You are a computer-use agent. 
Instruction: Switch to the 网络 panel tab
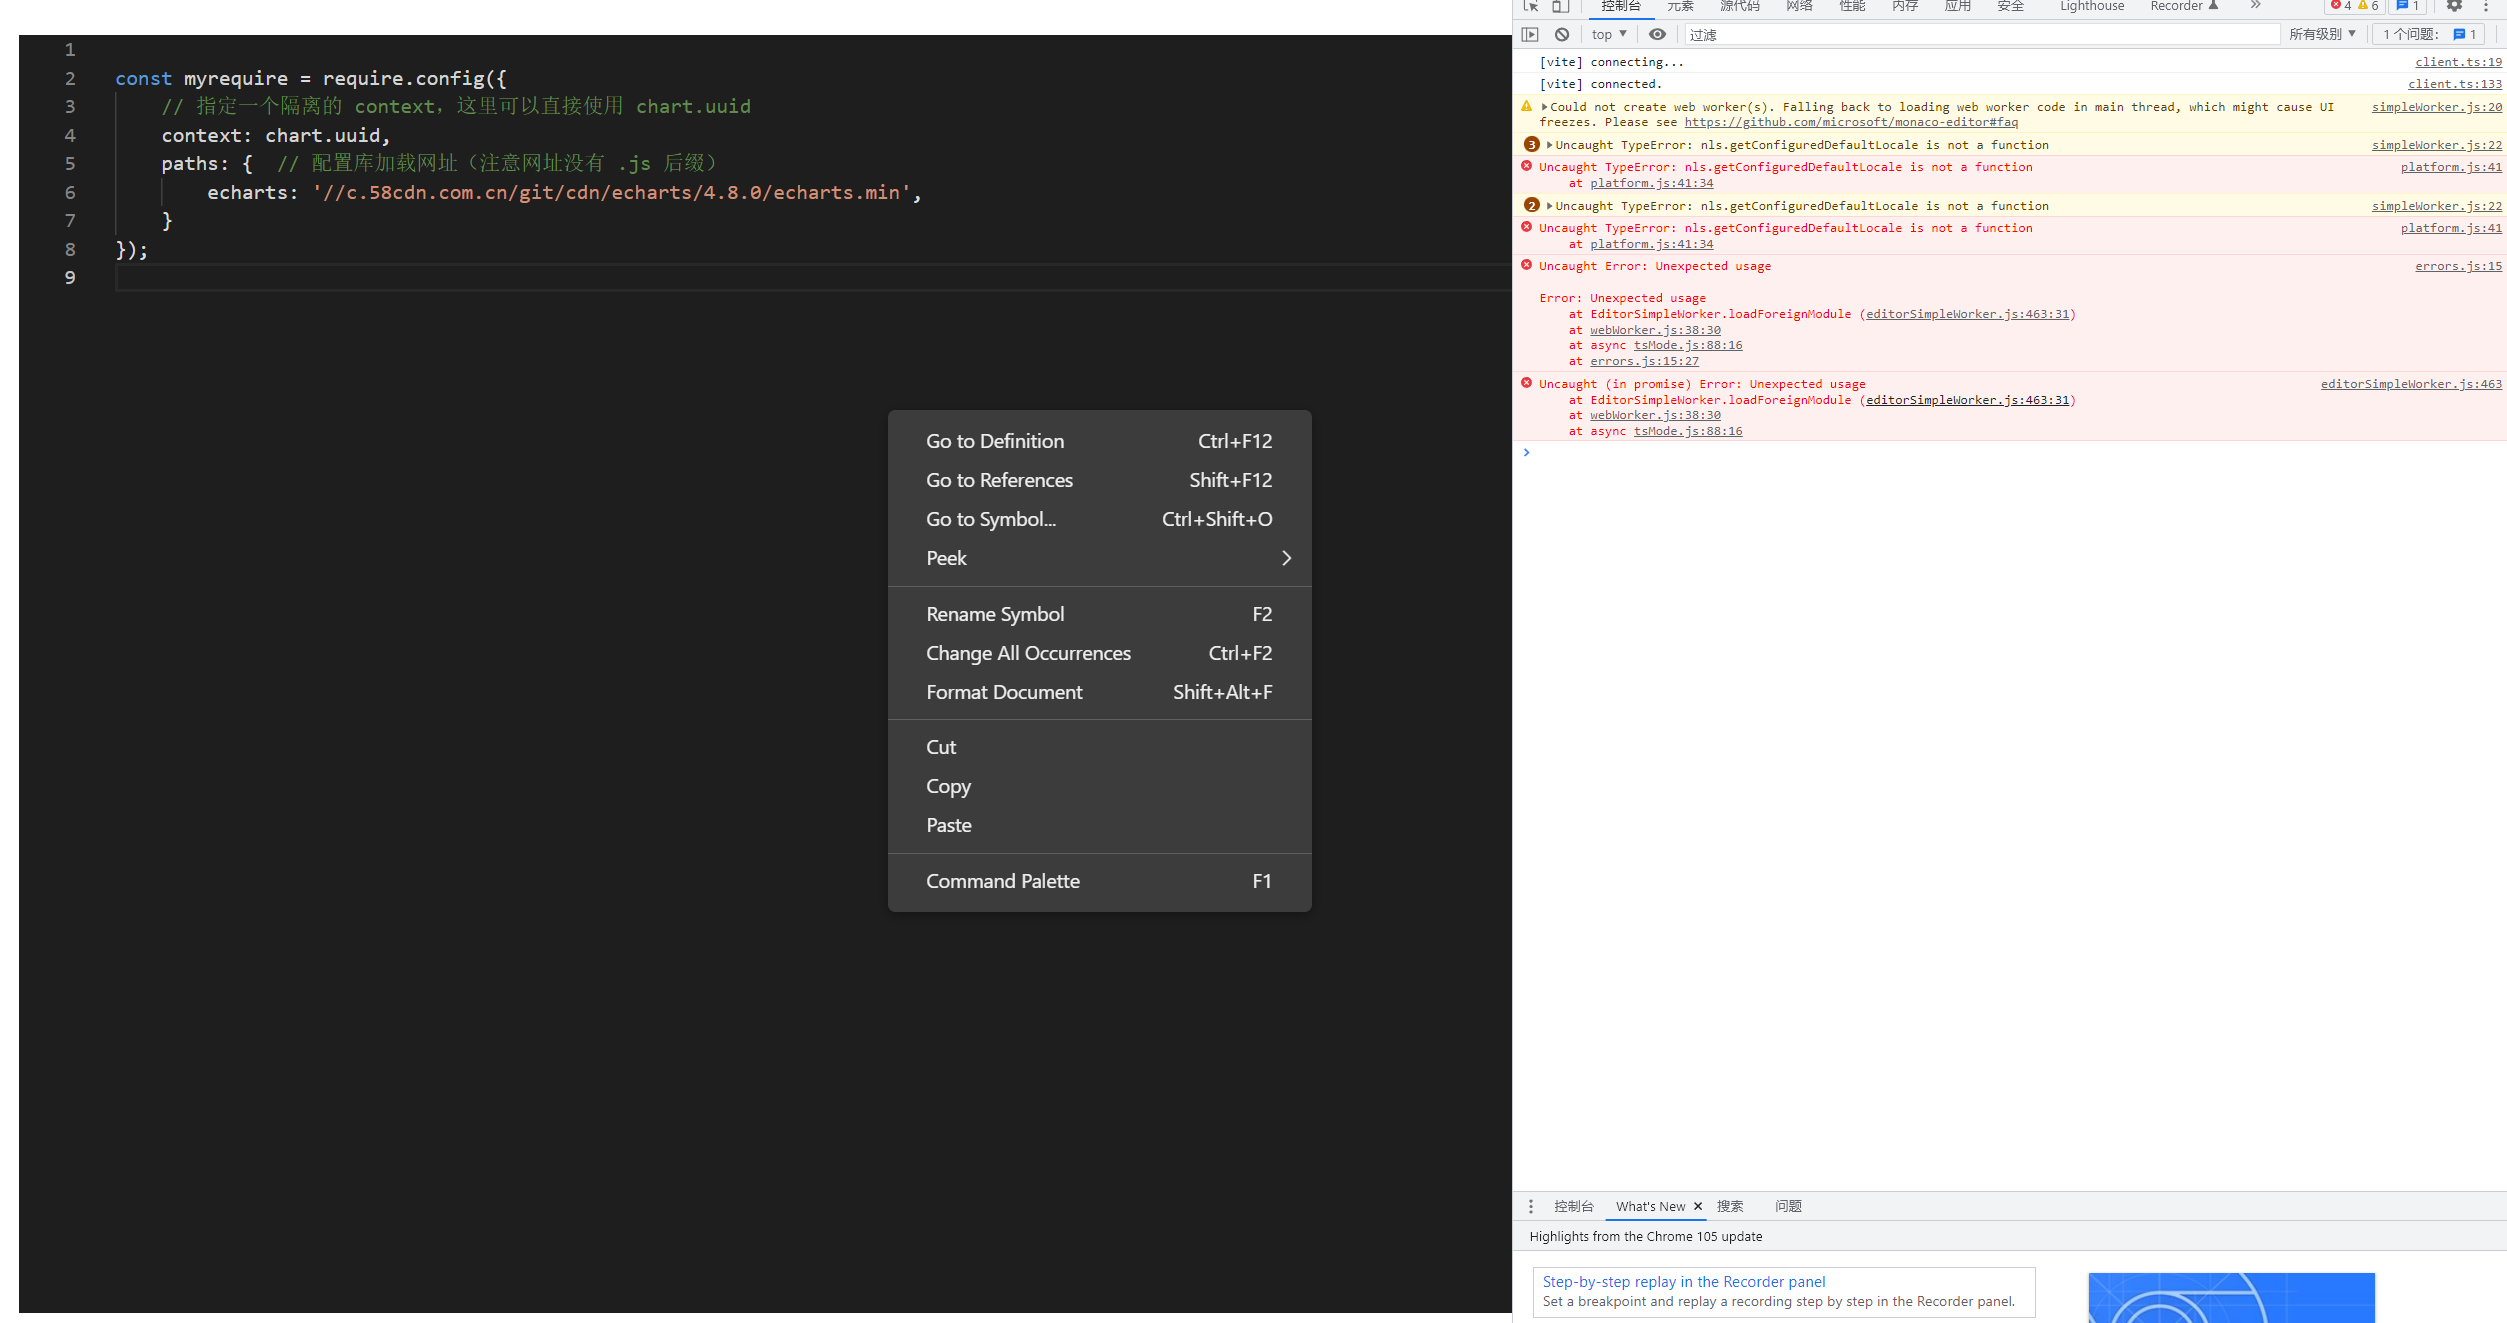coord(1798,7)
